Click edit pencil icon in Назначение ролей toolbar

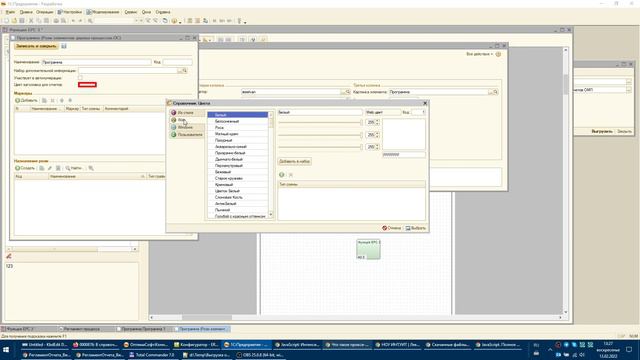(50, 168)
